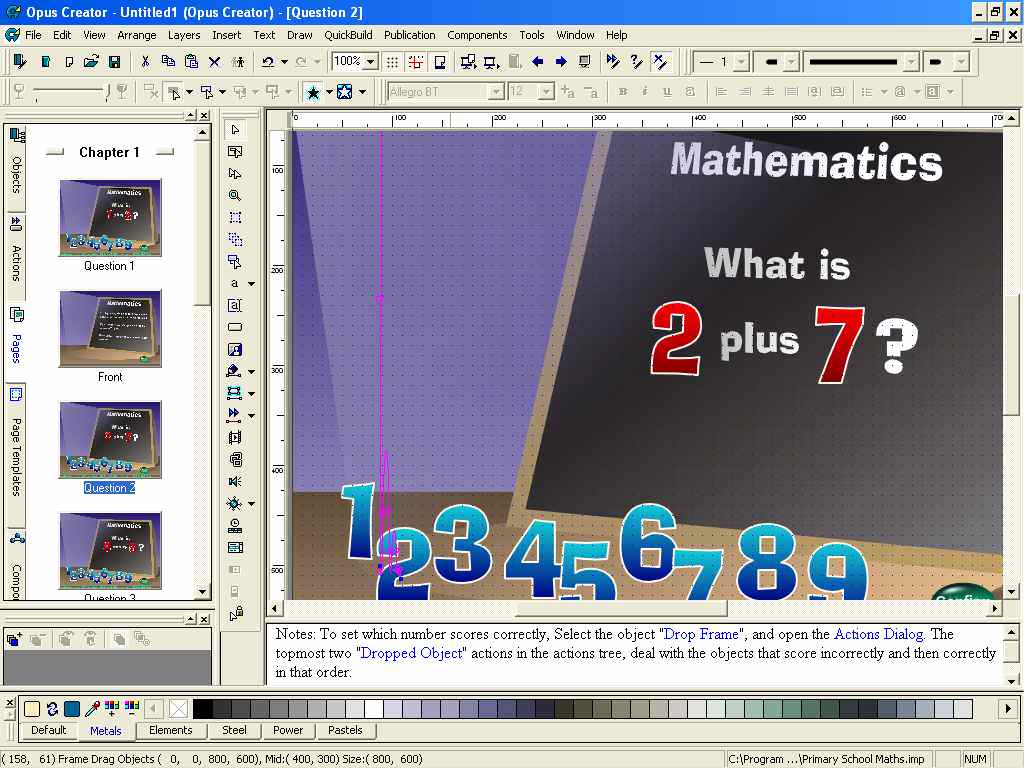Image resolution: width=1024 pixels, height=768 pixels.
Task: Open the QuickBuild menu
Action: (348, 35)
